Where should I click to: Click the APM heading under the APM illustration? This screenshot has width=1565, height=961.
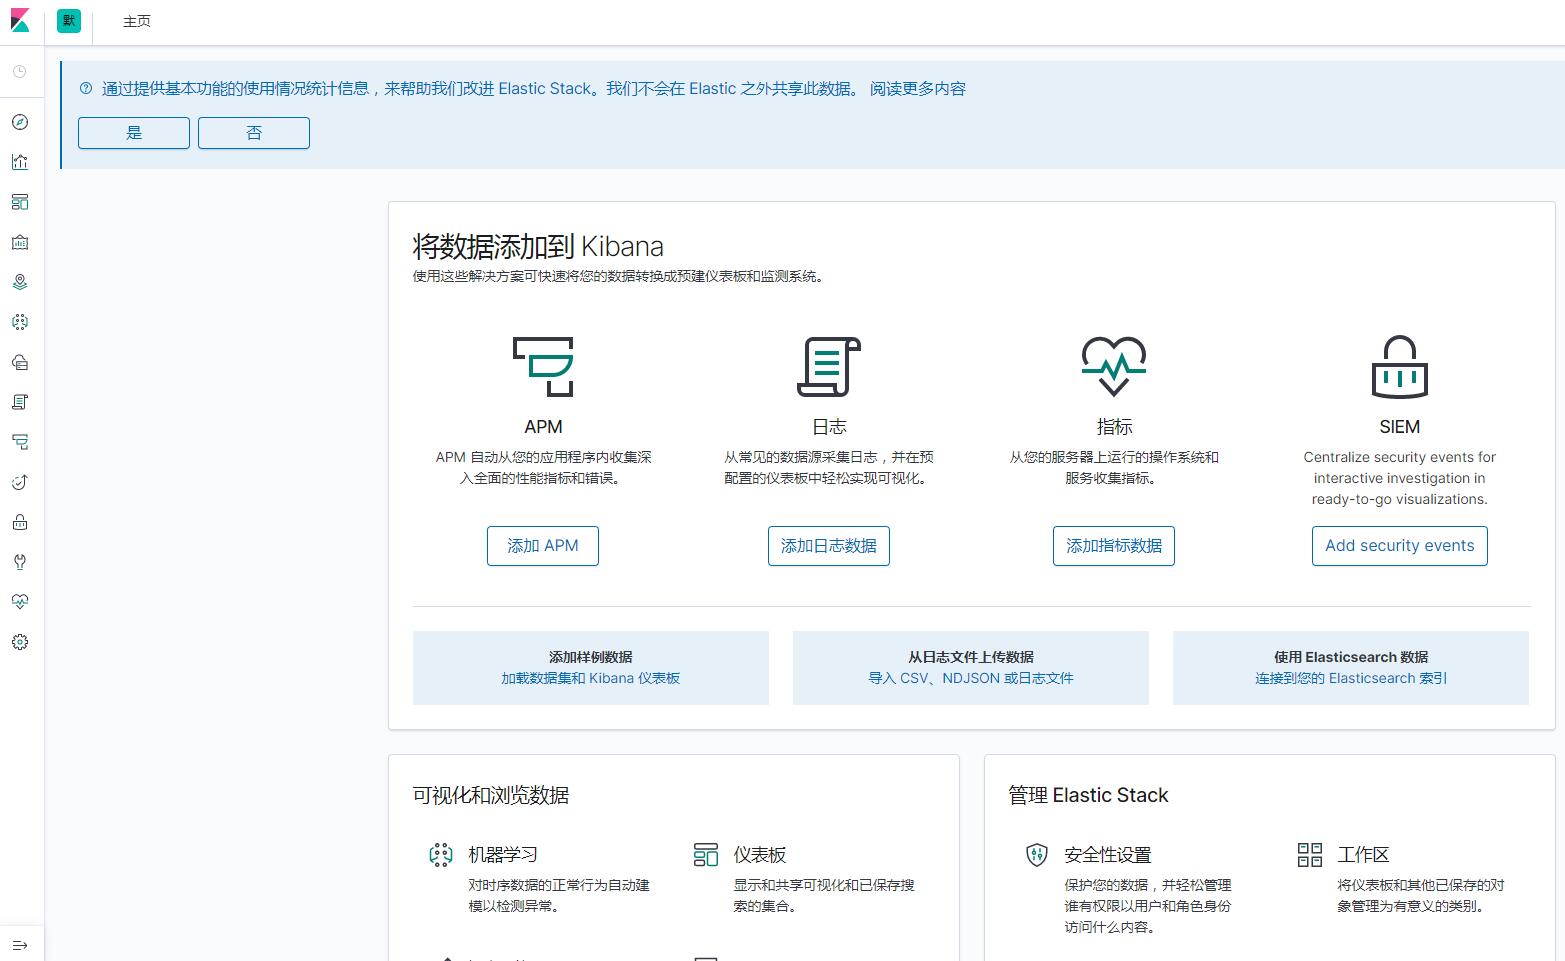tap(543, 427)
